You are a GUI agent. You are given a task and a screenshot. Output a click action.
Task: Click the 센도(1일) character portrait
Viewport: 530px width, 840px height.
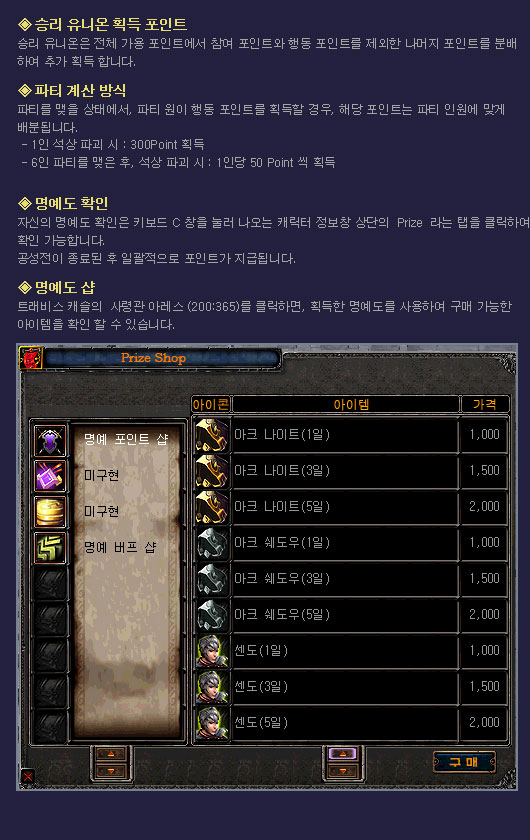coord(212,651)
